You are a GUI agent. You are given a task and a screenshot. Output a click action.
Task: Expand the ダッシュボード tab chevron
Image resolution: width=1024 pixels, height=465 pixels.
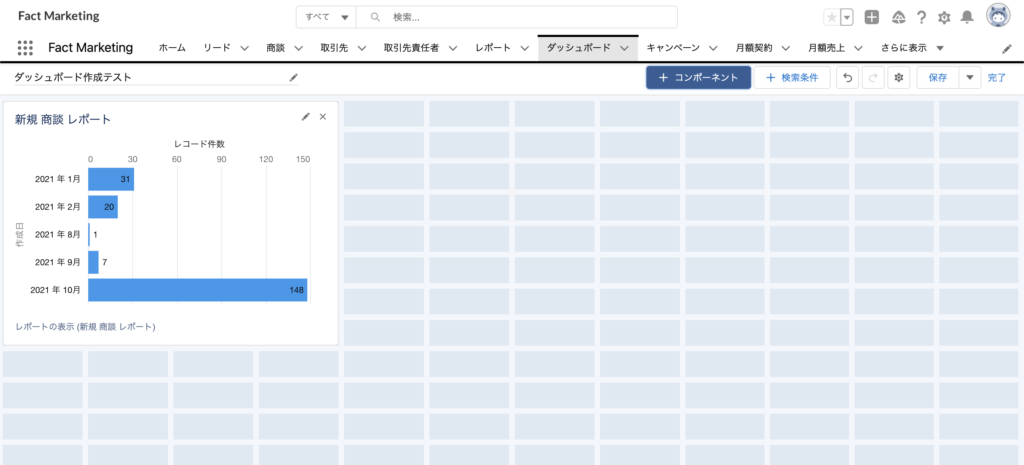tap(625, 48)
